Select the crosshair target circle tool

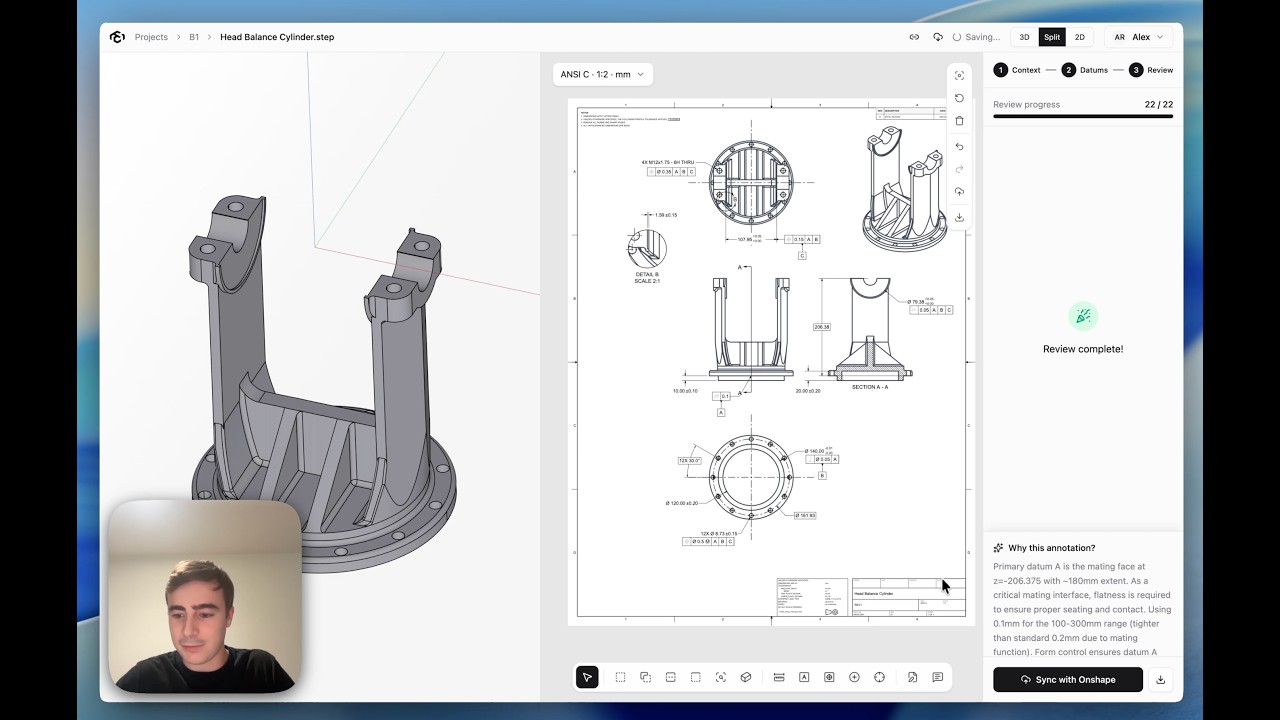coord(879,677)
